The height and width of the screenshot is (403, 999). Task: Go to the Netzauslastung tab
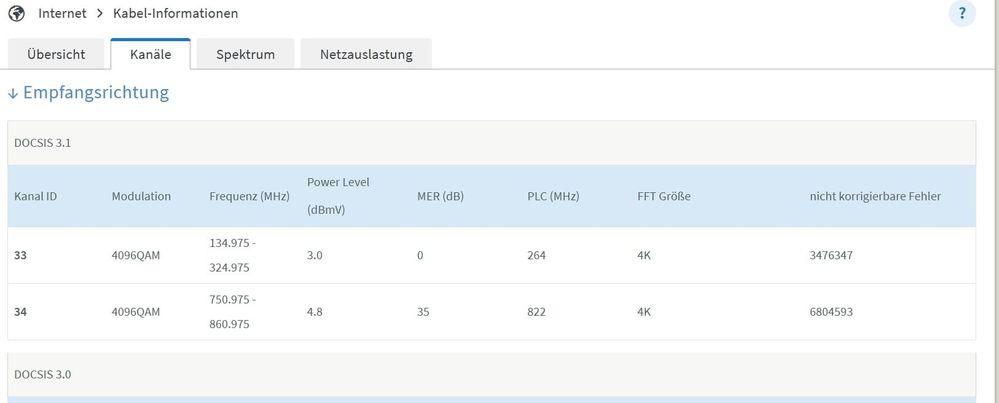[366, 54]
